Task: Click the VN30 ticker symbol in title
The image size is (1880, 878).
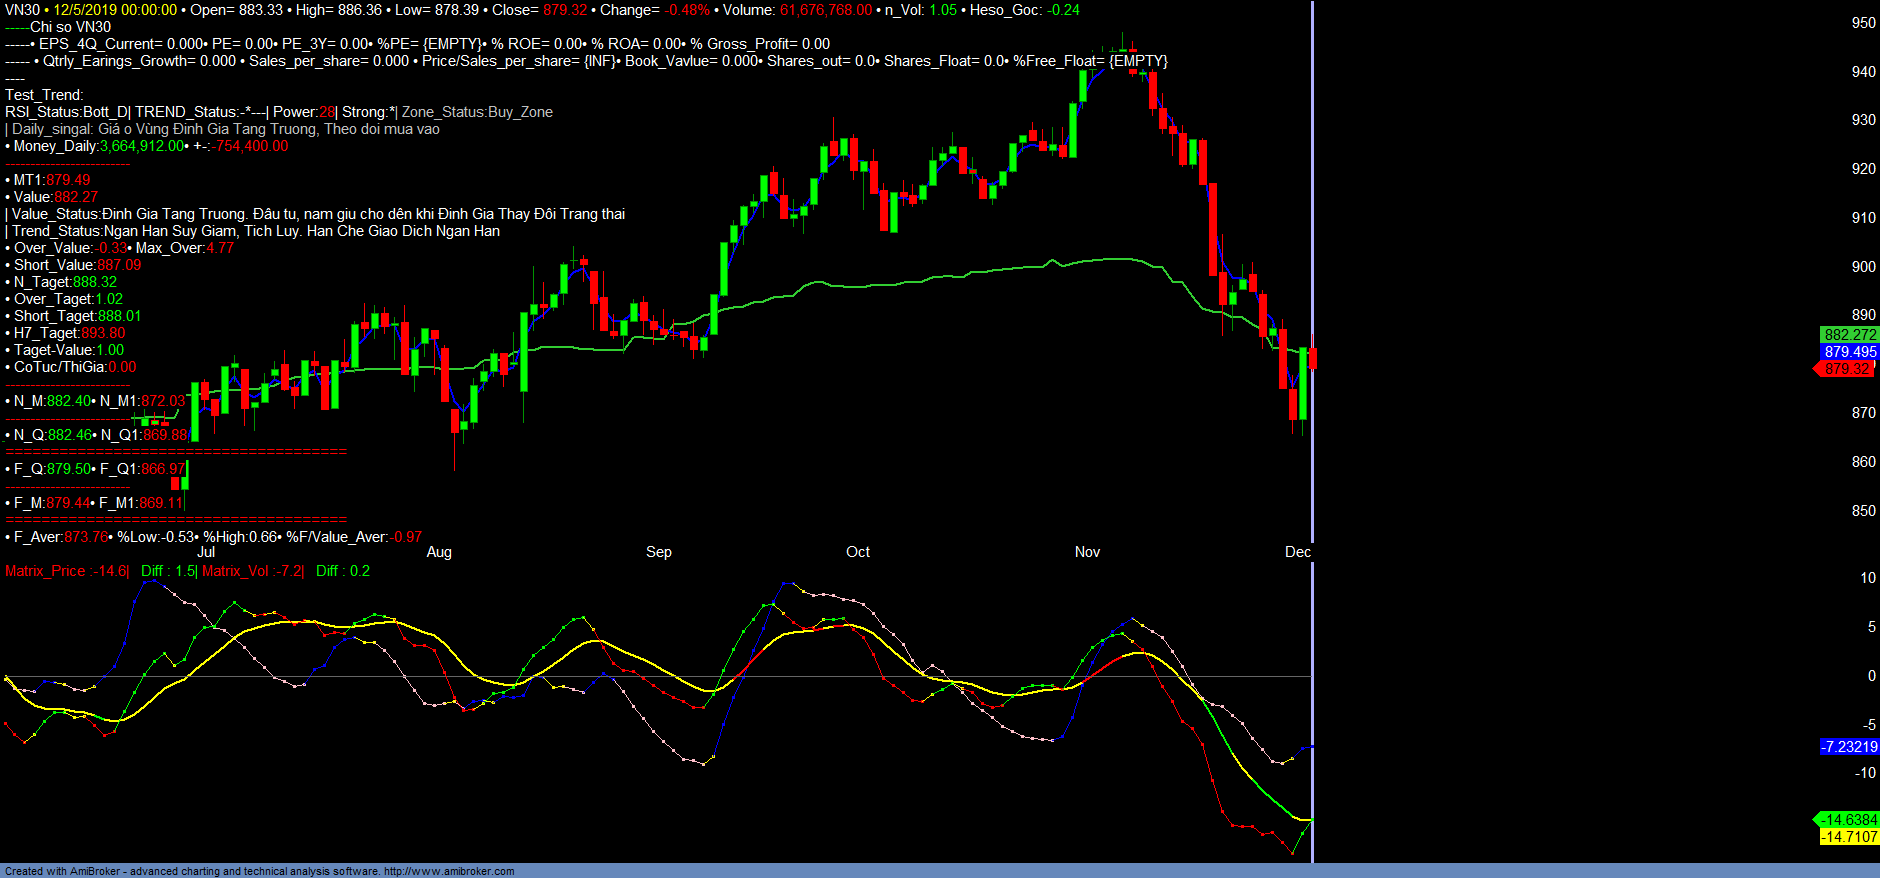Action: [x=22, y=10]
